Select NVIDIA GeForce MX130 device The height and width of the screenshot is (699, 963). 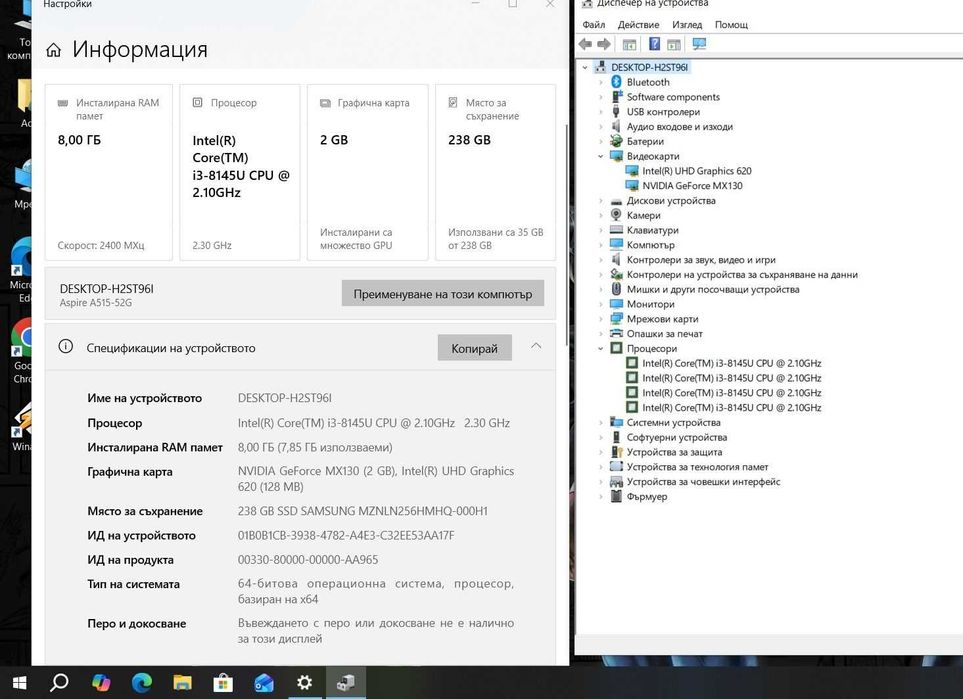click(692, 185)
